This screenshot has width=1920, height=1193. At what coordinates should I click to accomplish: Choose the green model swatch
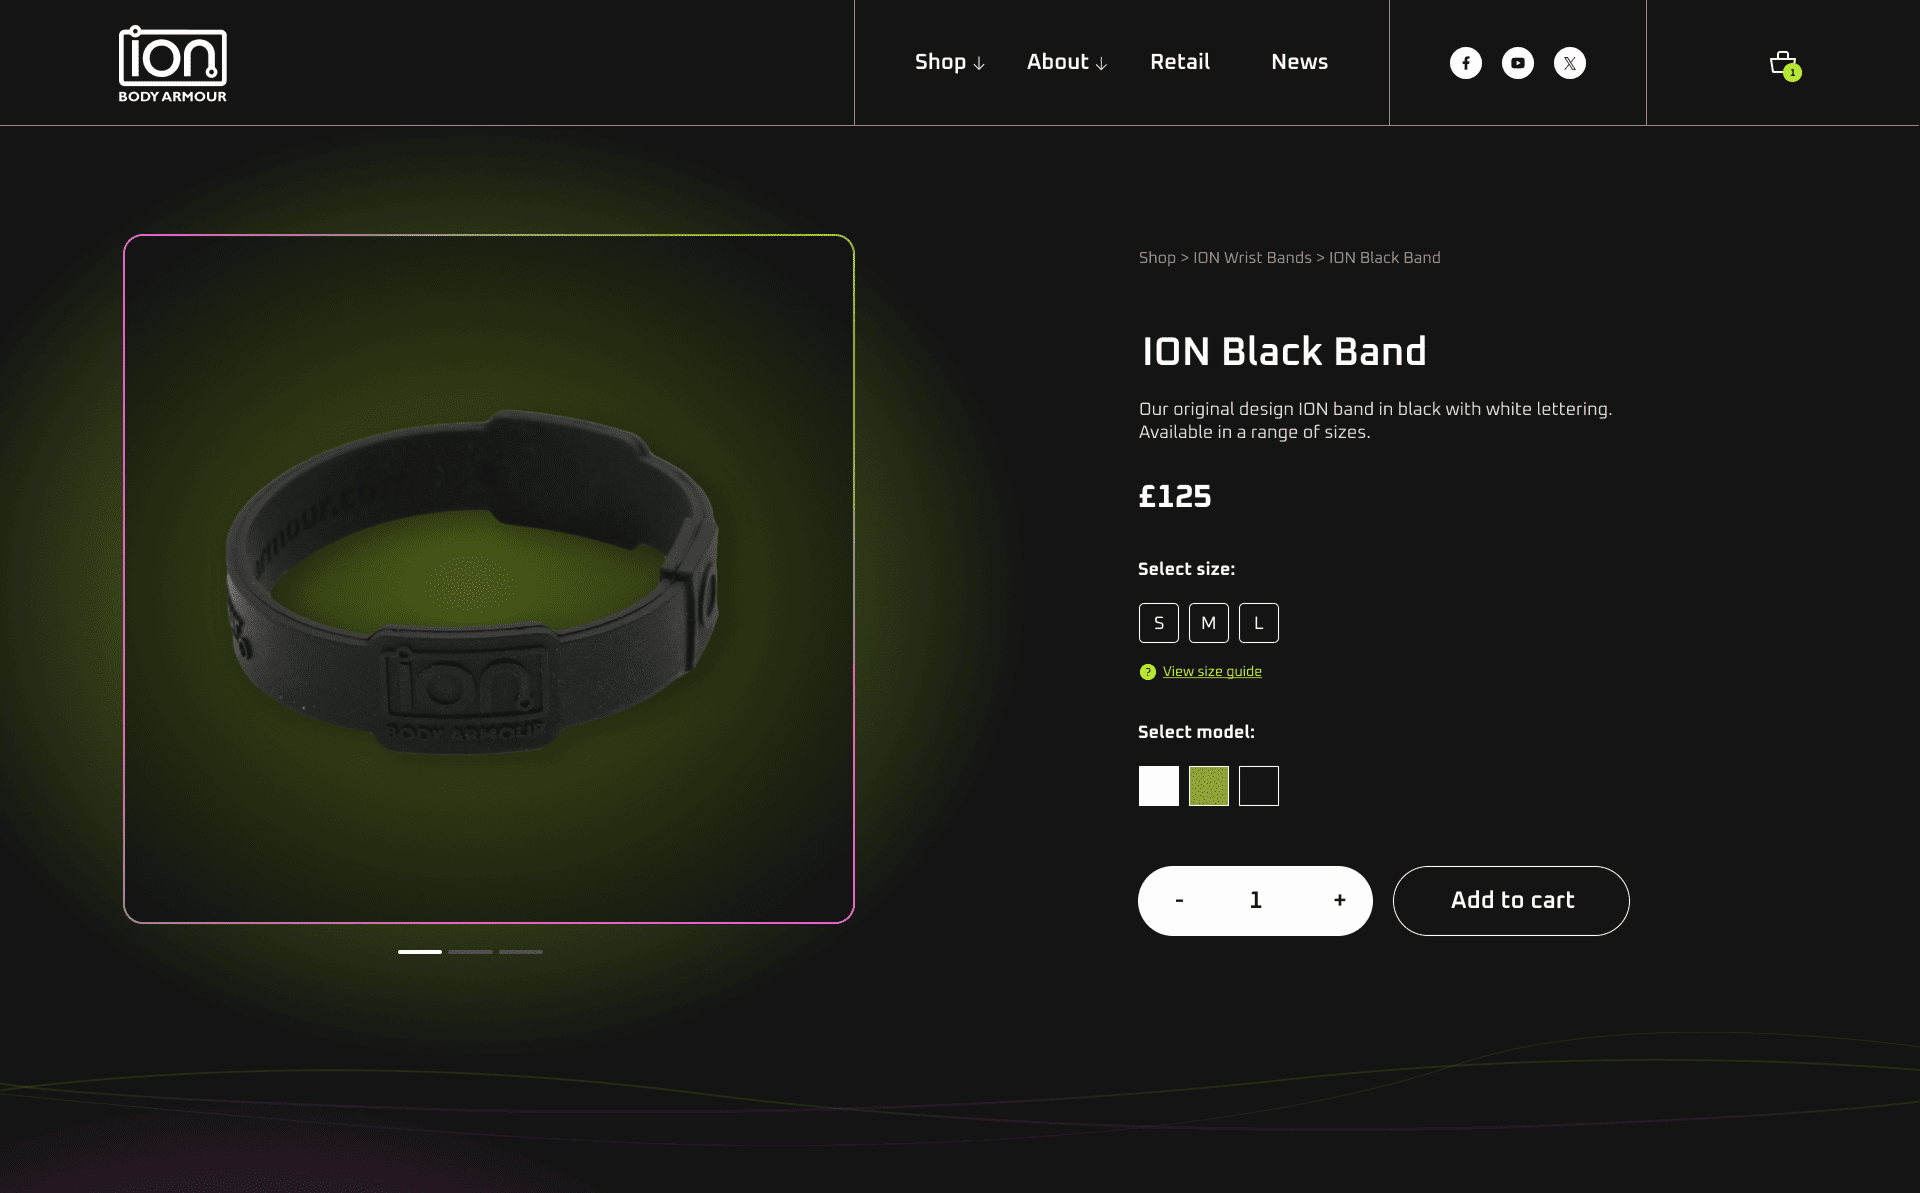tap(1209, 786)
